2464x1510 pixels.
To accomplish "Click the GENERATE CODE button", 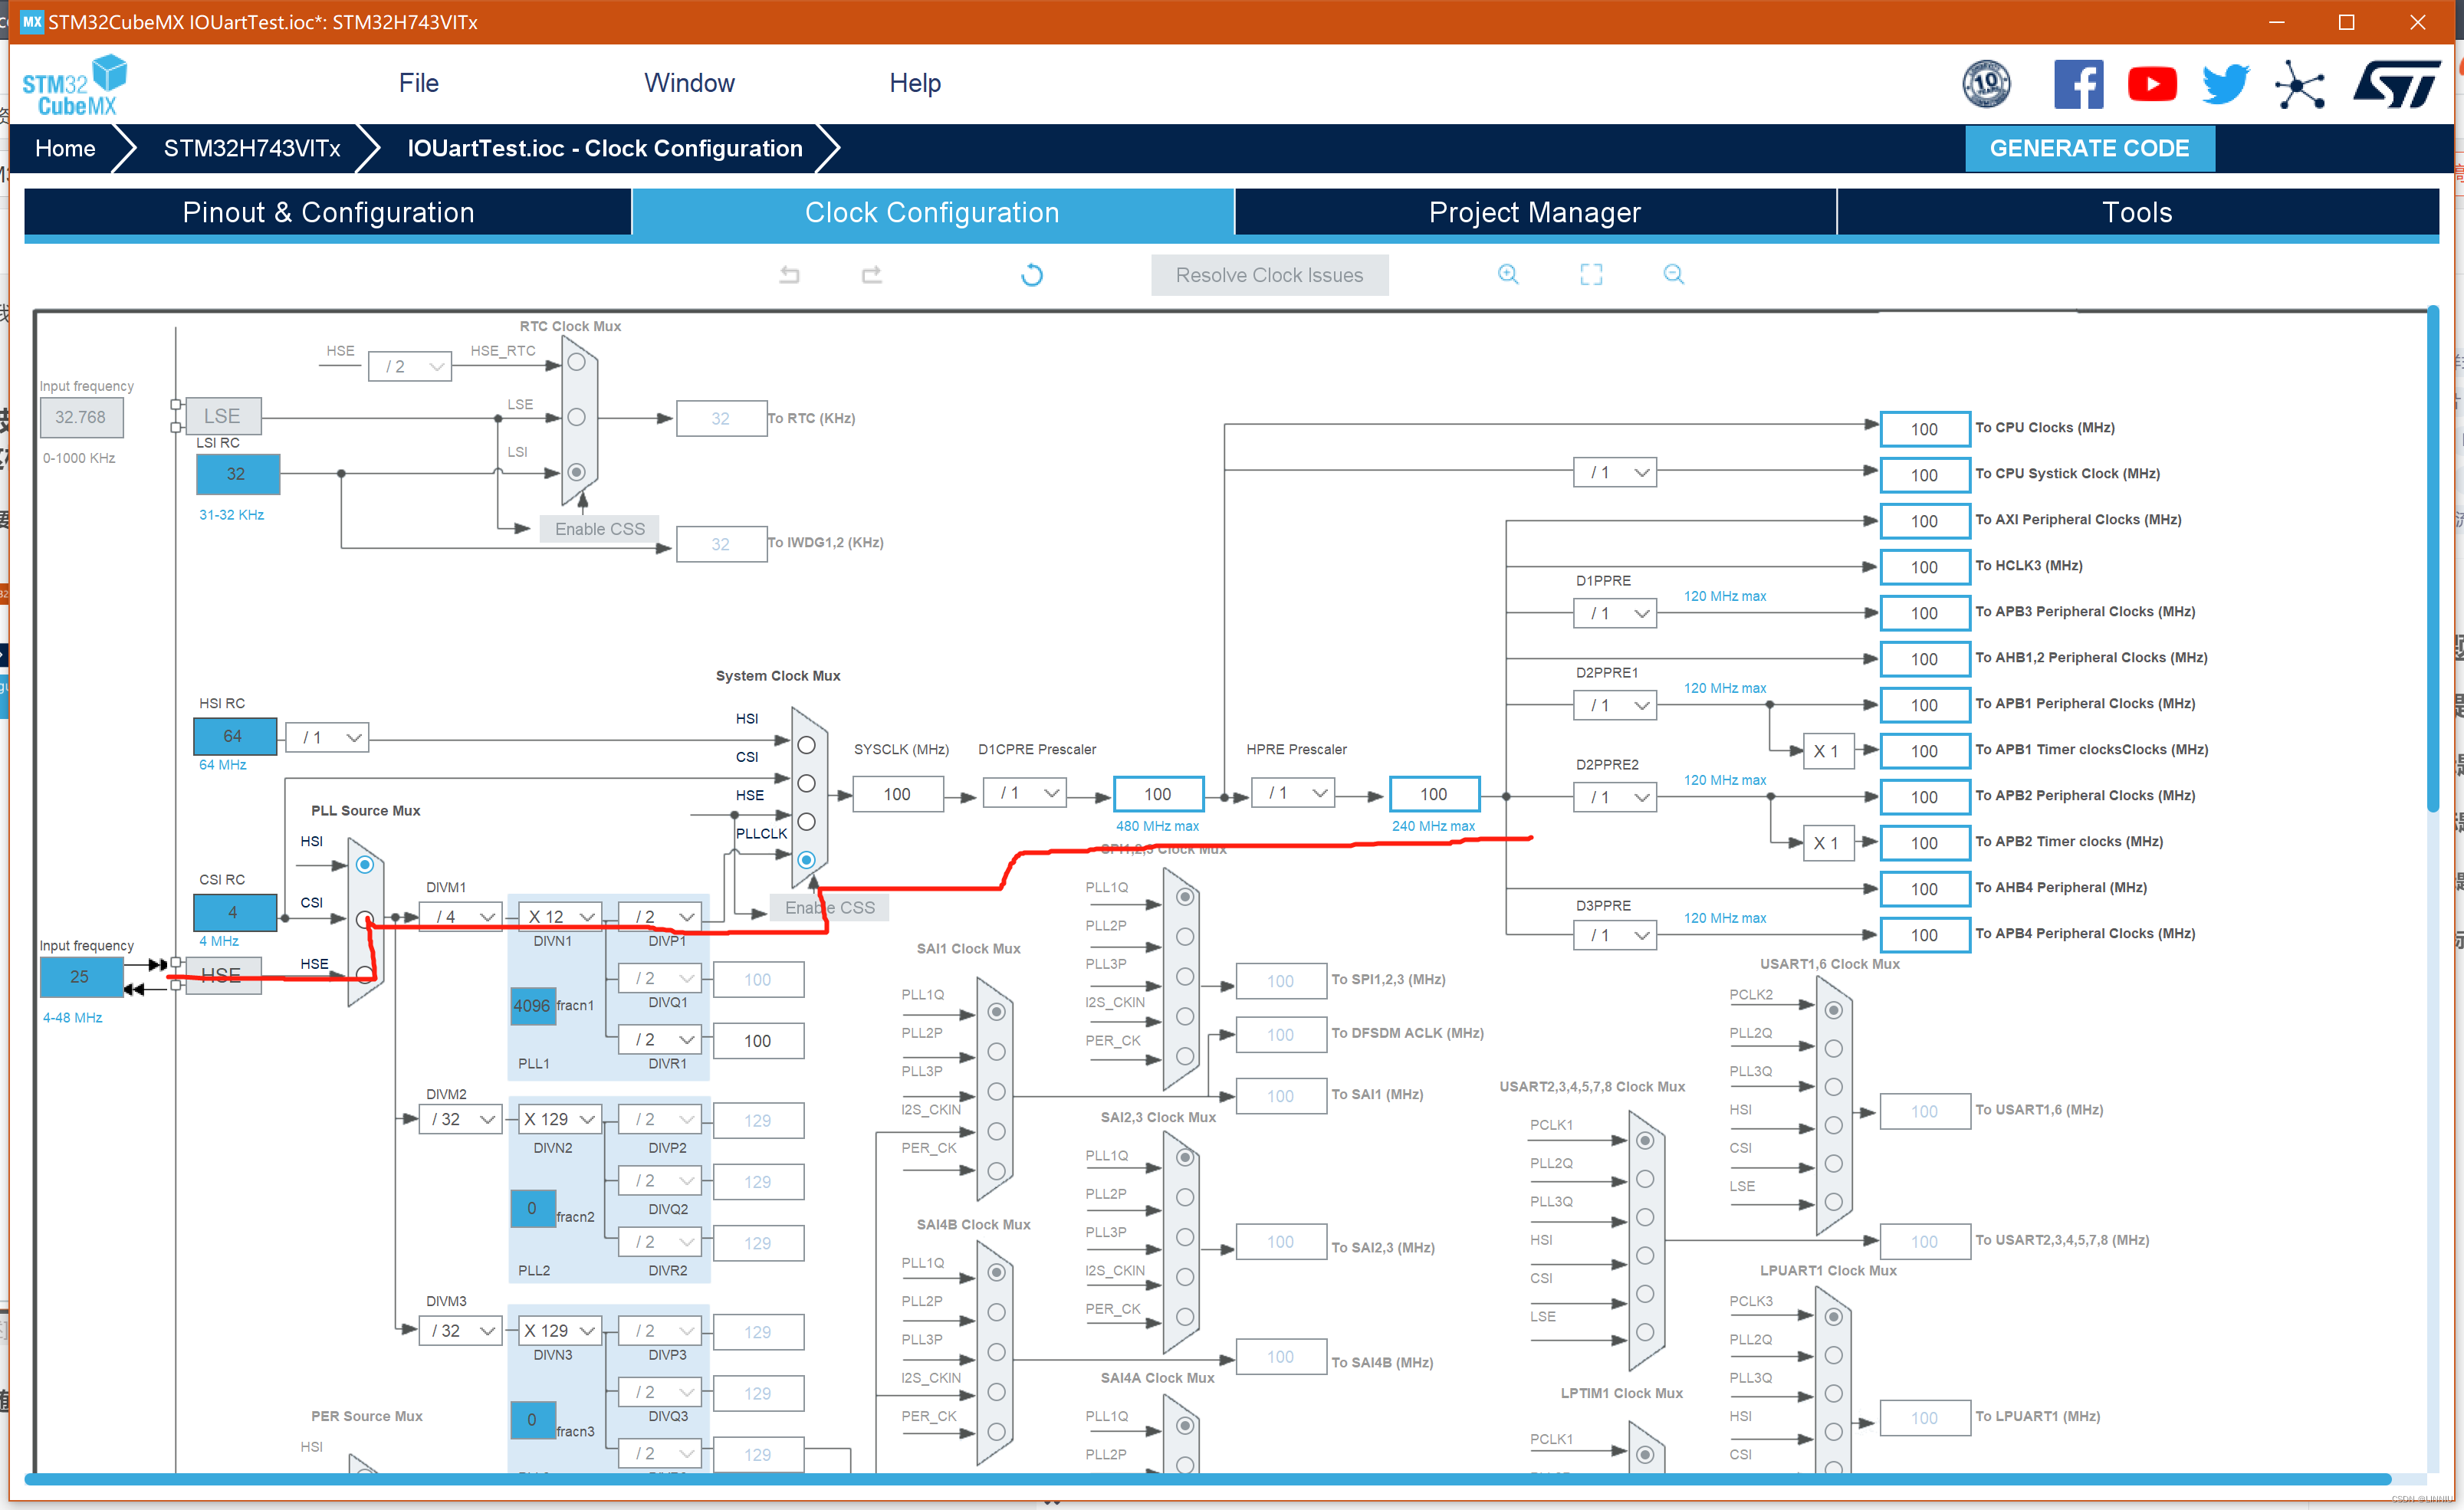I will point(2088,148).
